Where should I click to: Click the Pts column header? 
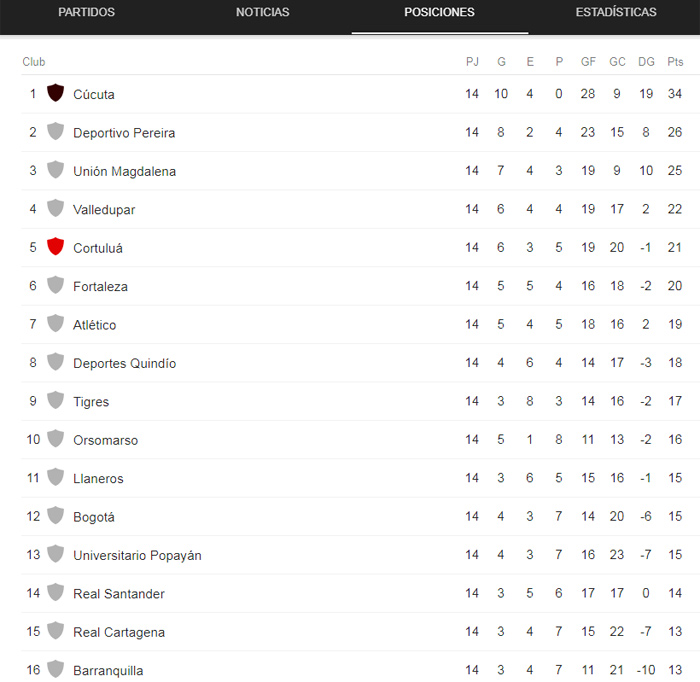pos(675,62)
